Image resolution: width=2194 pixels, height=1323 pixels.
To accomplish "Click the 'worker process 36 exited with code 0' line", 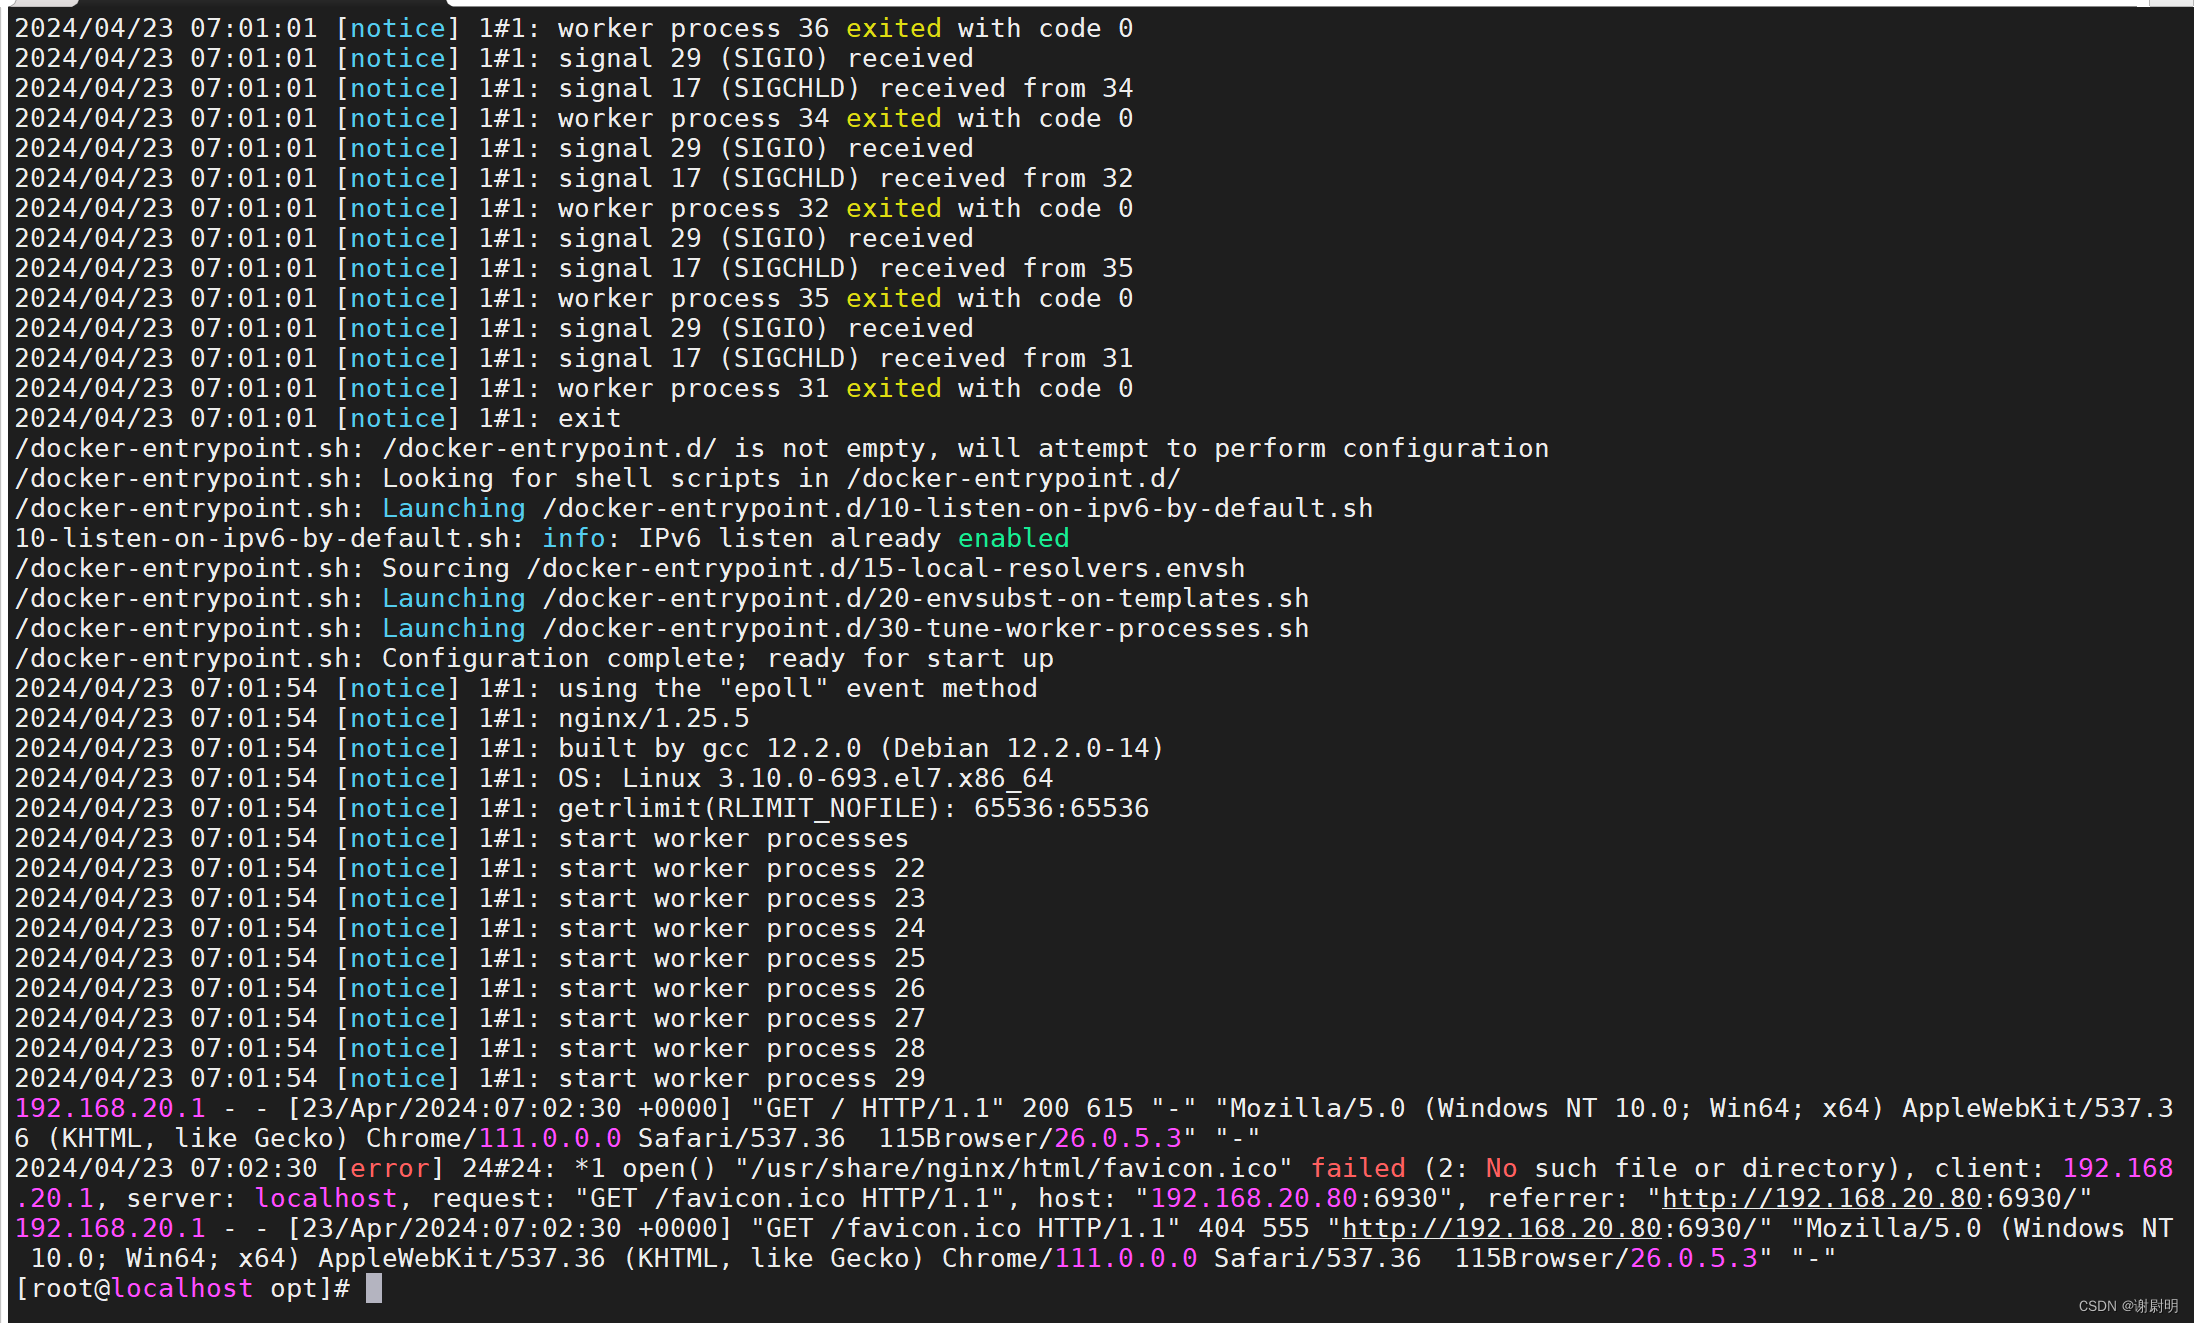I will click(x=574, y=28).
